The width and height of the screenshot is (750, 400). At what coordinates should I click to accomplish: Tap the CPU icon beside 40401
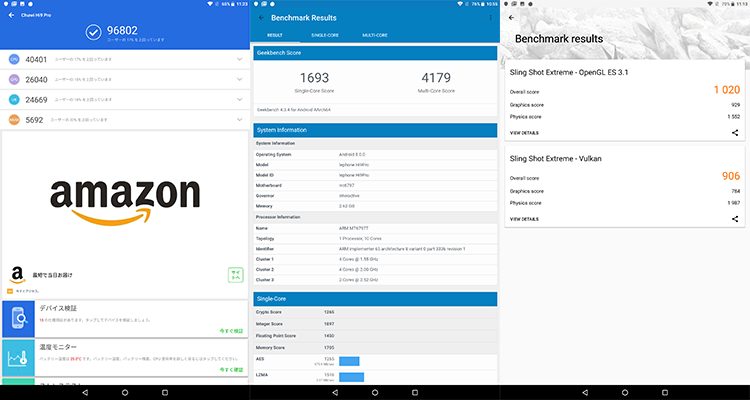(x=14, y=59)
